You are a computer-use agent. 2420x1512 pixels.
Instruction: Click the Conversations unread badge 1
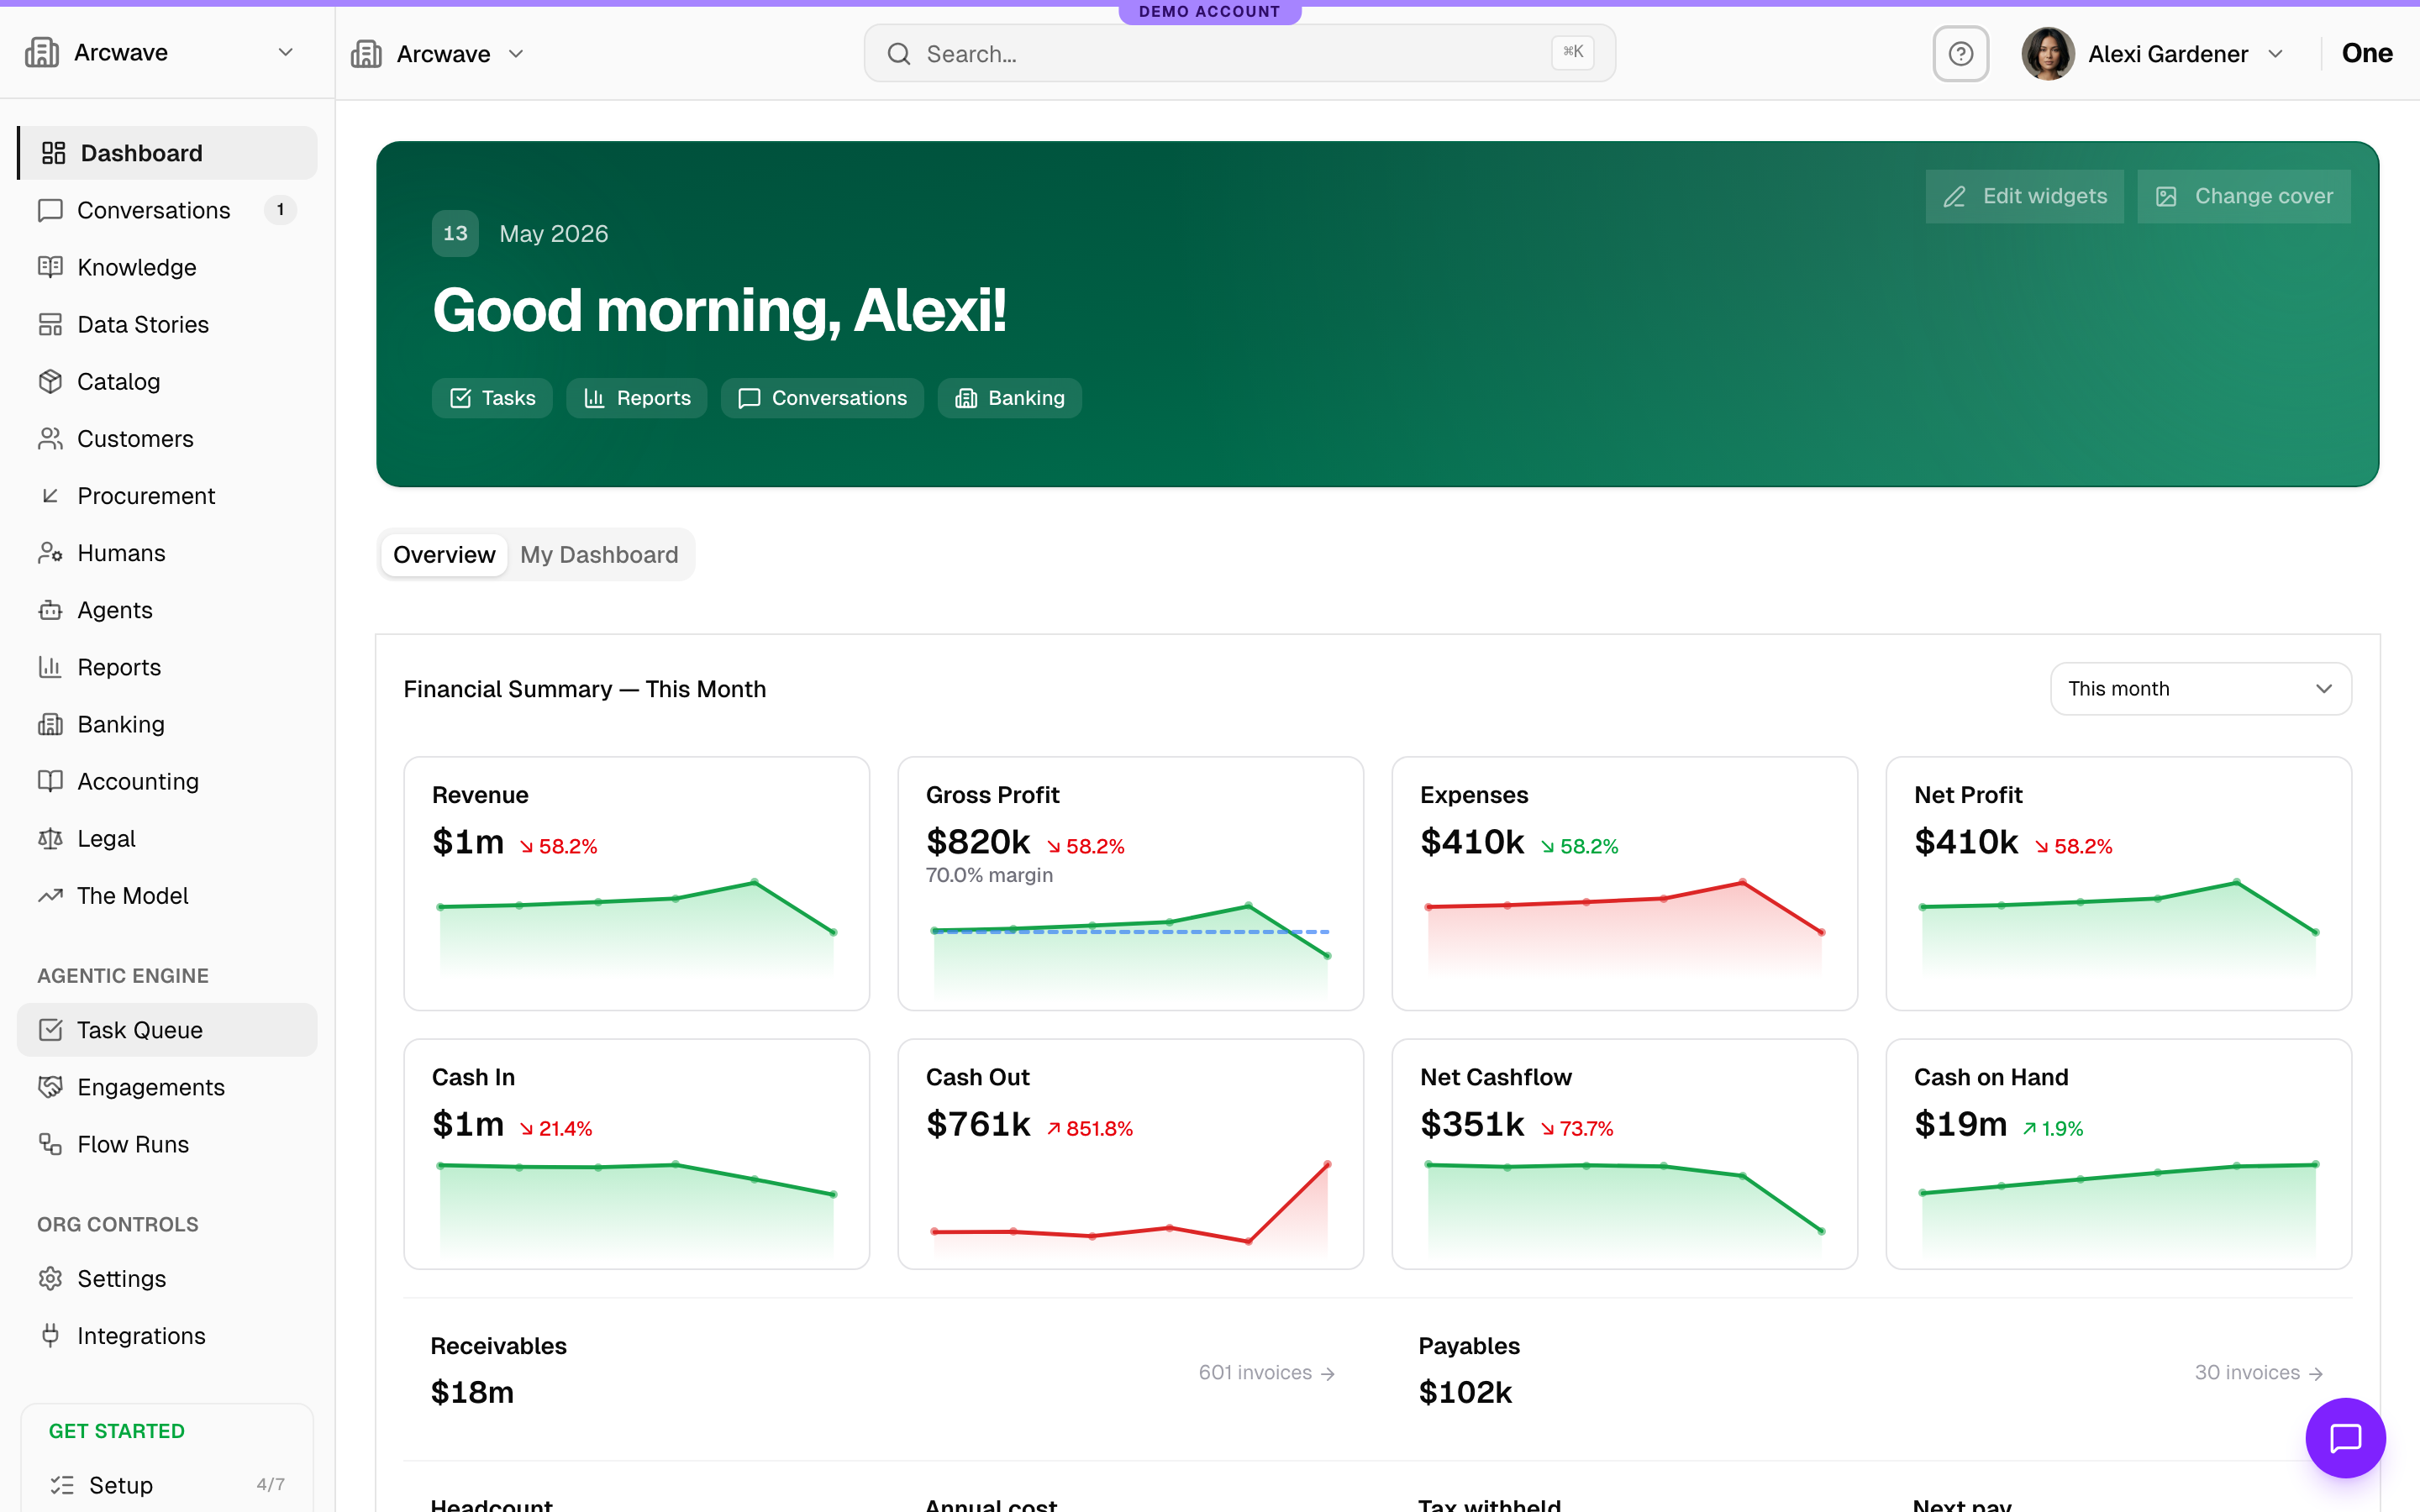[280, 210]
